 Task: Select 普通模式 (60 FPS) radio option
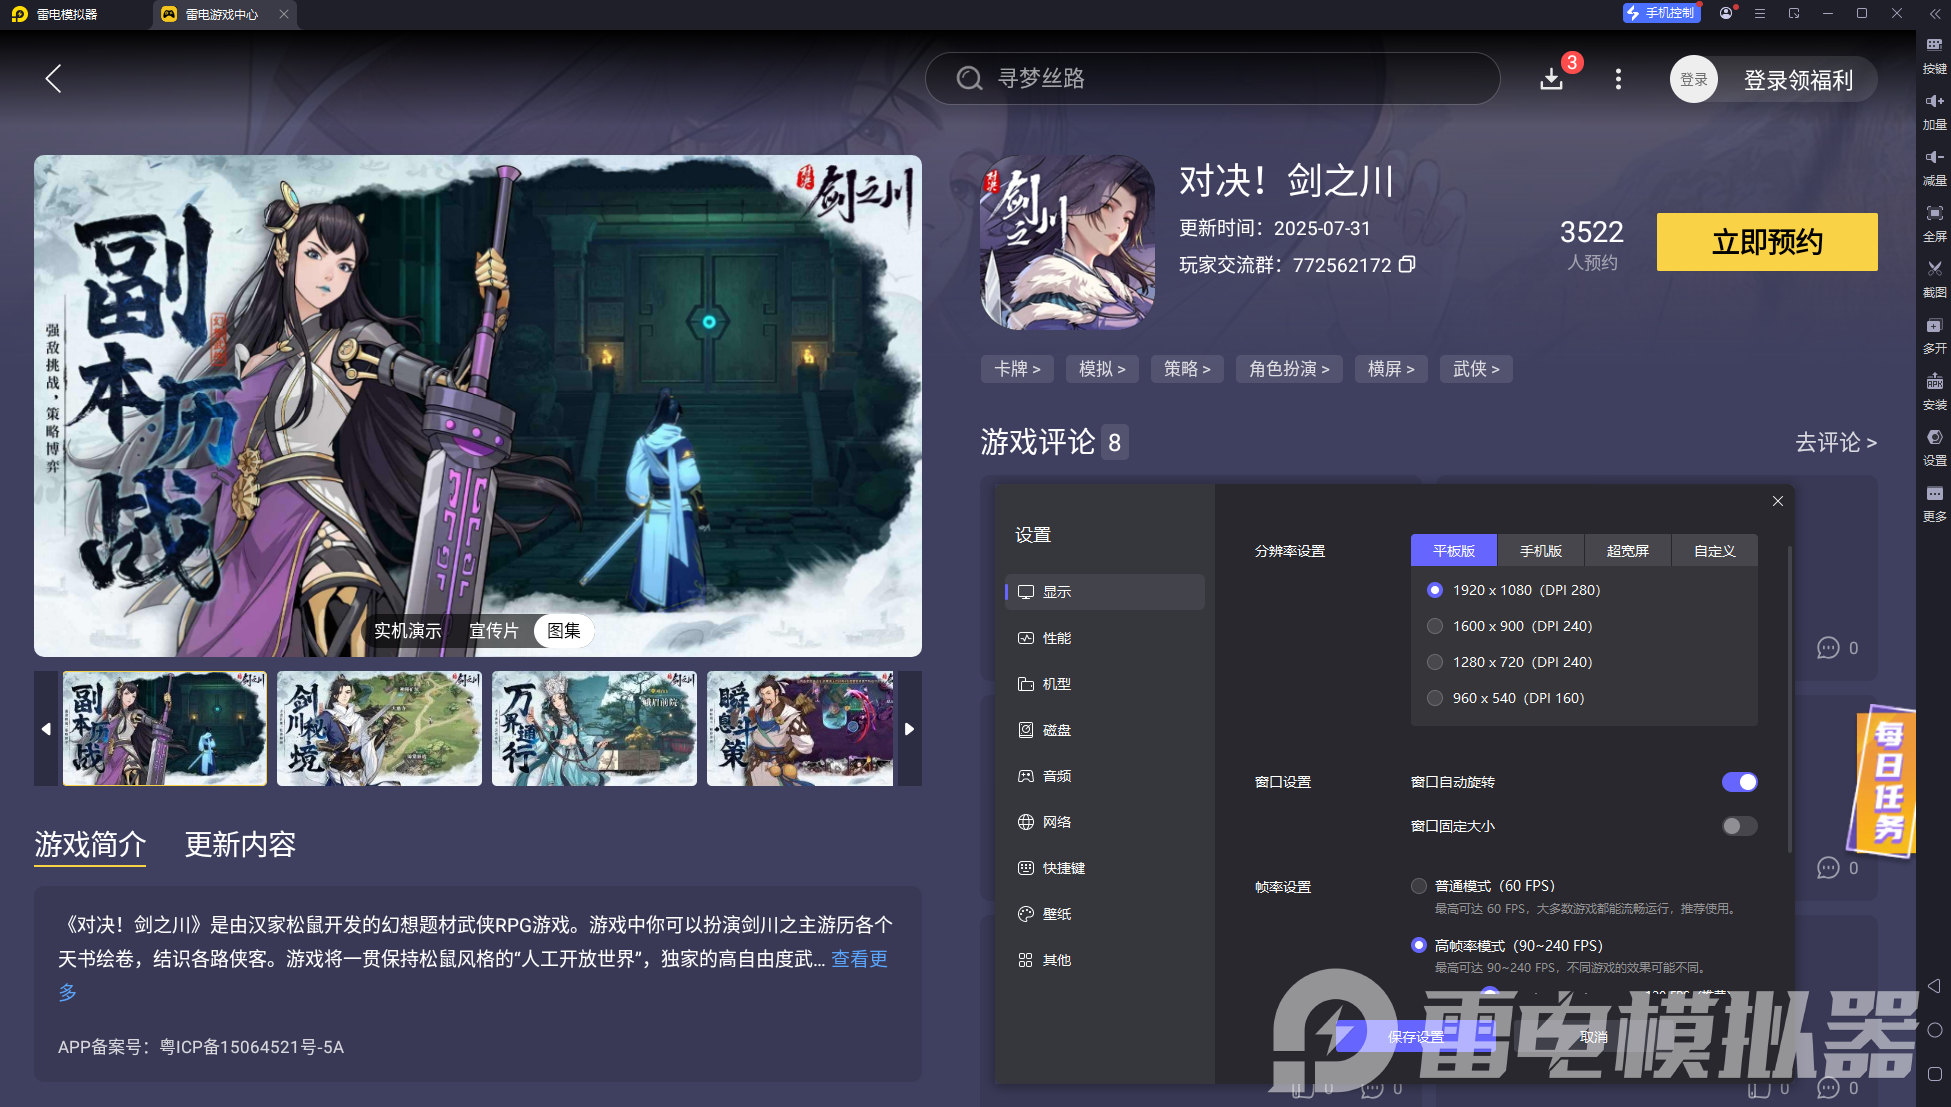click(x=1419, y=886)
